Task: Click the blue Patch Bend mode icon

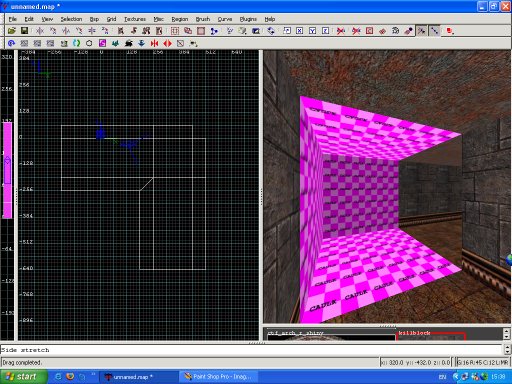Action: [x=12, y=43]
